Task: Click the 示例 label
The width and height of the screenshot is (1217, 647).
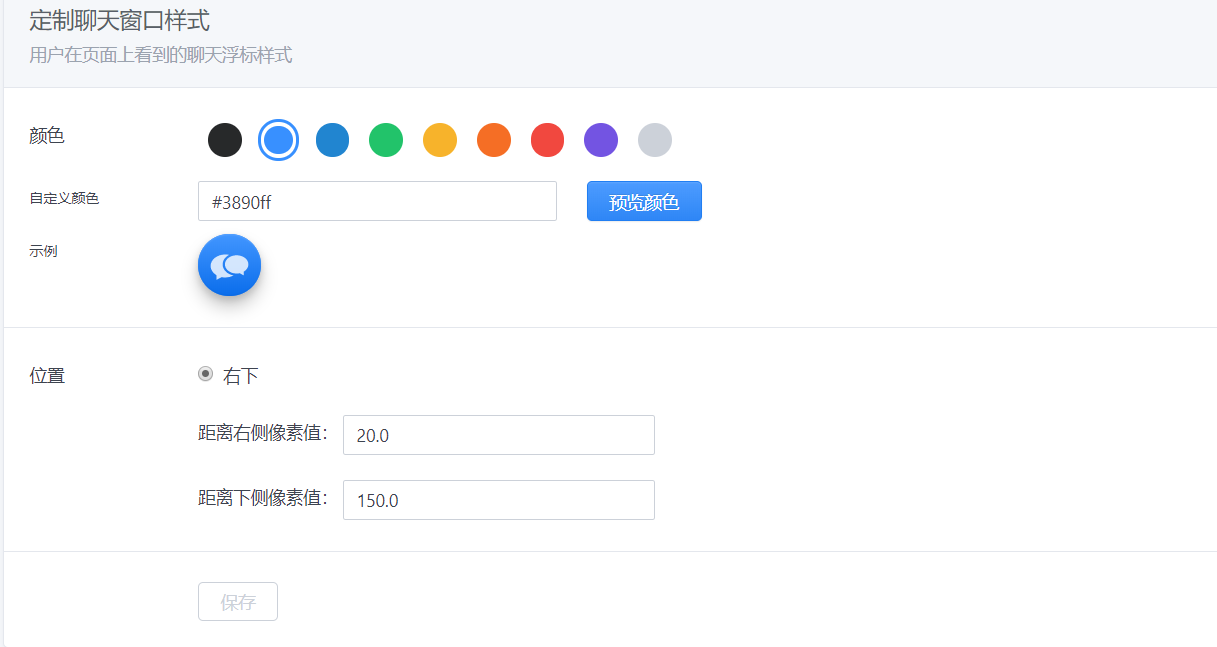Action: click(43, 251)
